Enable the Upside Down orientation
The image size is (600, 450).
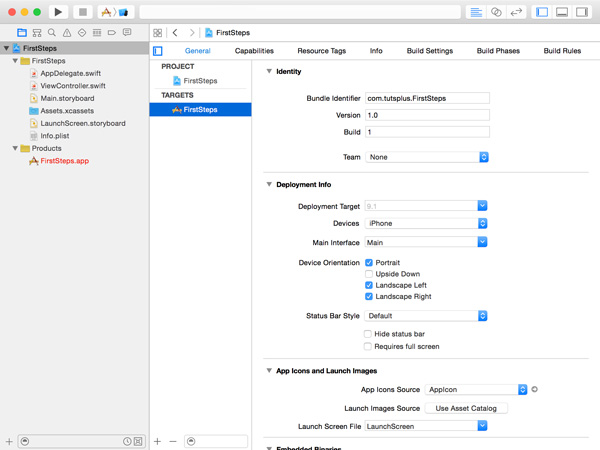click(369, 274)
